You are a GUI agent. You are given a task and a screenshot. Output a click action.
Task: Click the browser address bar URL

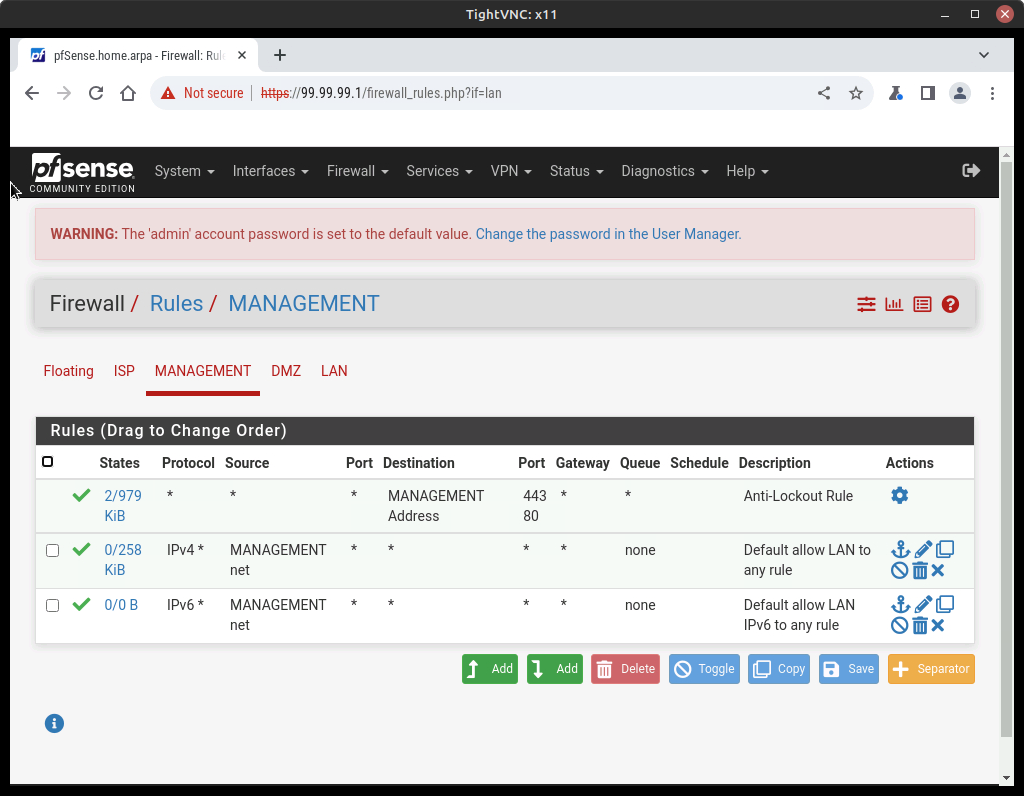pos(381,93)
